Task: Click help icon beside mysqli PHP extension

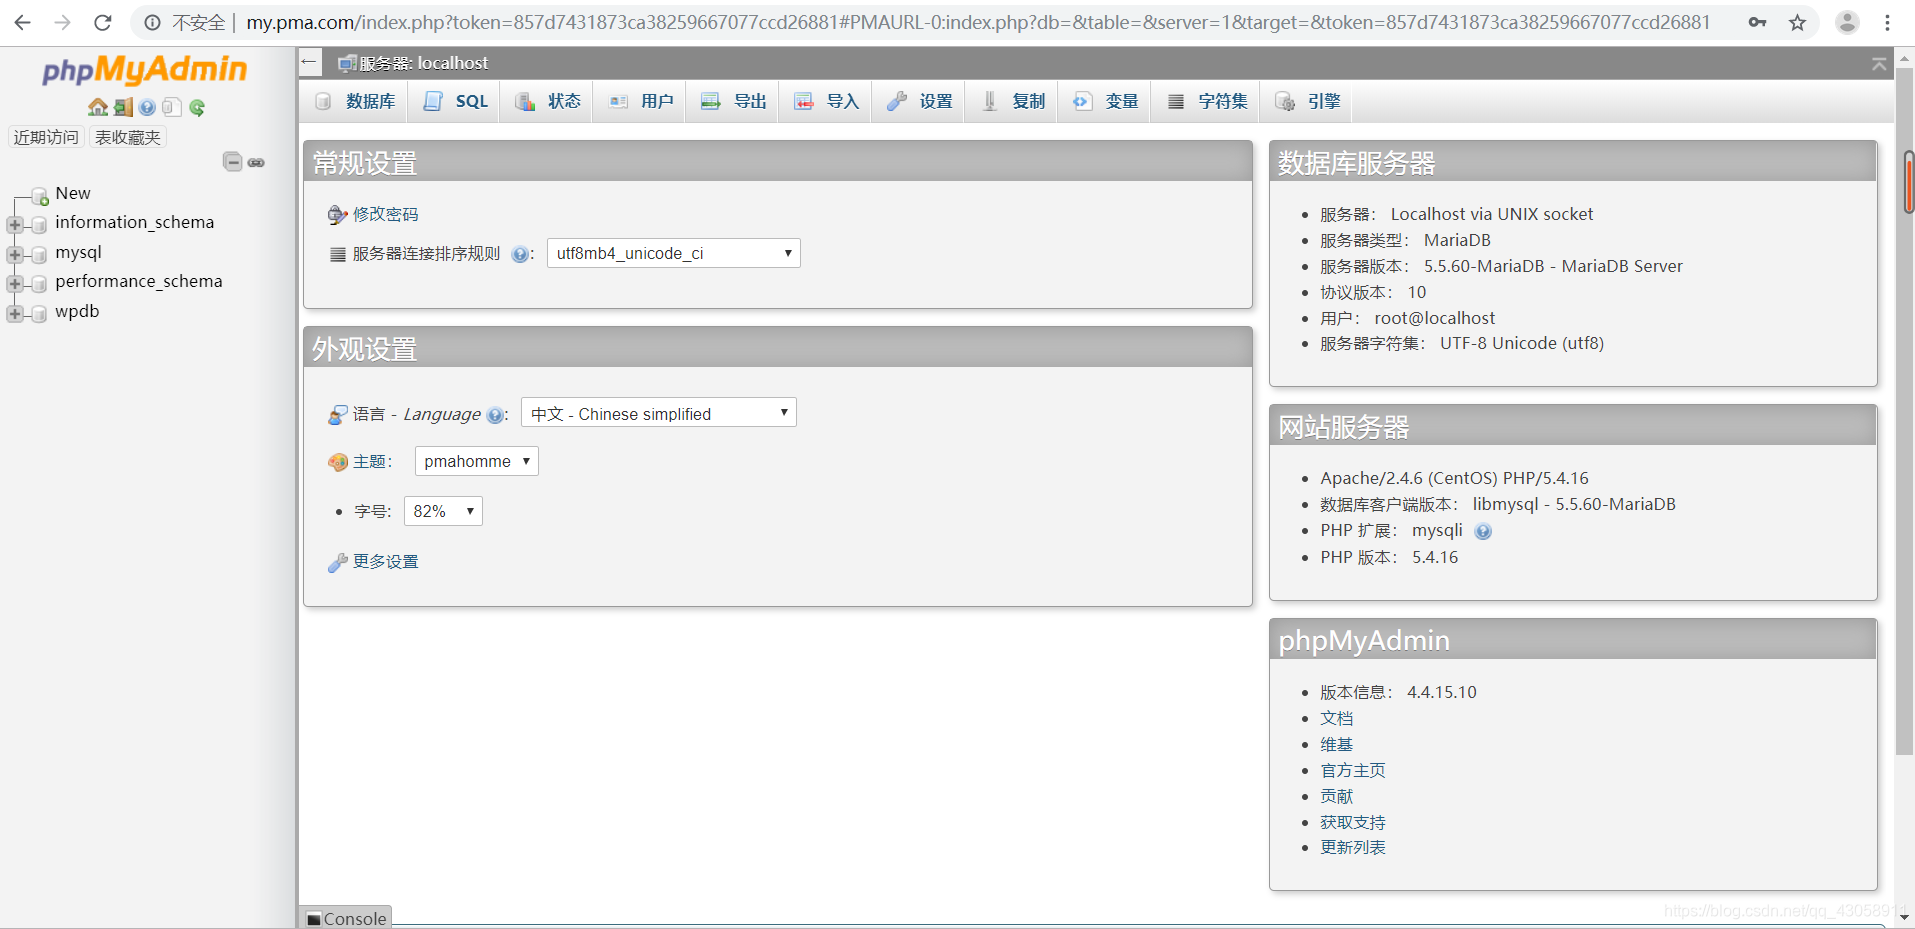Action: pyautogui.click(x=1483, y=531)
